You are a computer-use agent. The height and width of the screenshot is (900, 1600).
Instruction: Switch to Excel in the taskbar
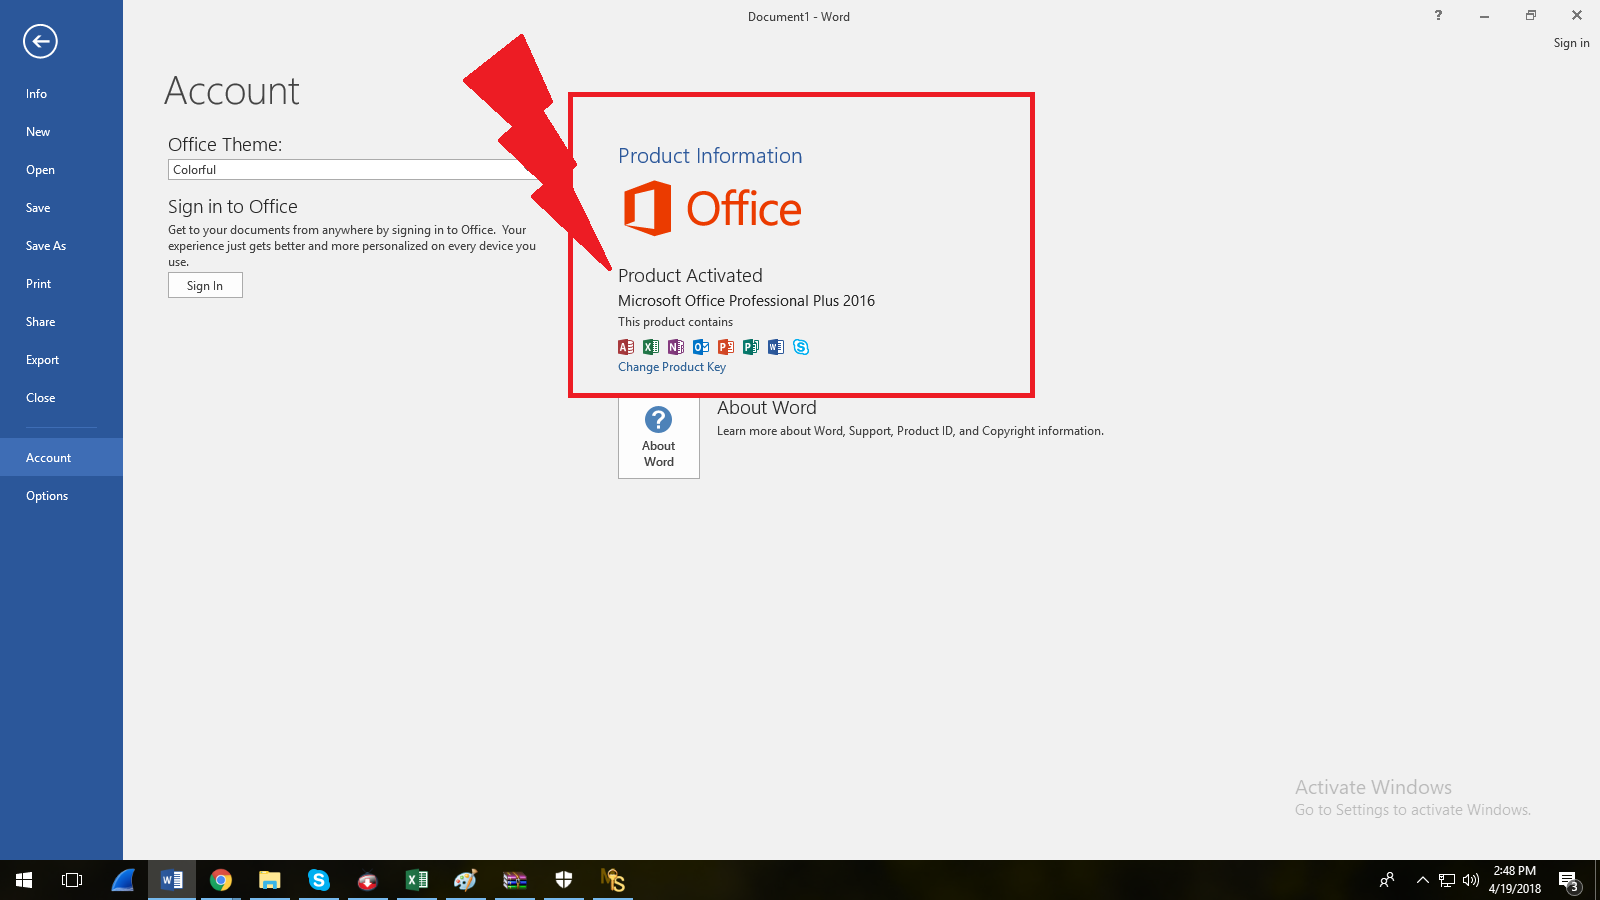click(x=417, y=880)
